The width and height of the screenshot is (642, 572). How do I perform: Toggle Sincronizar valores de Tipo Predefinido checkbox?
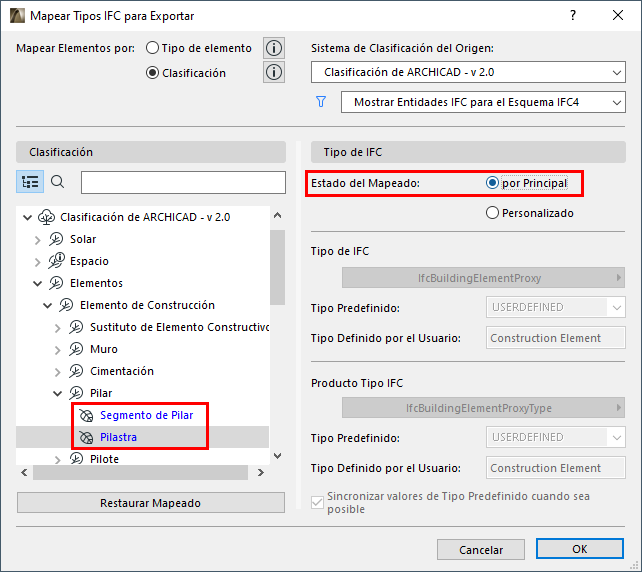point(317,502)
